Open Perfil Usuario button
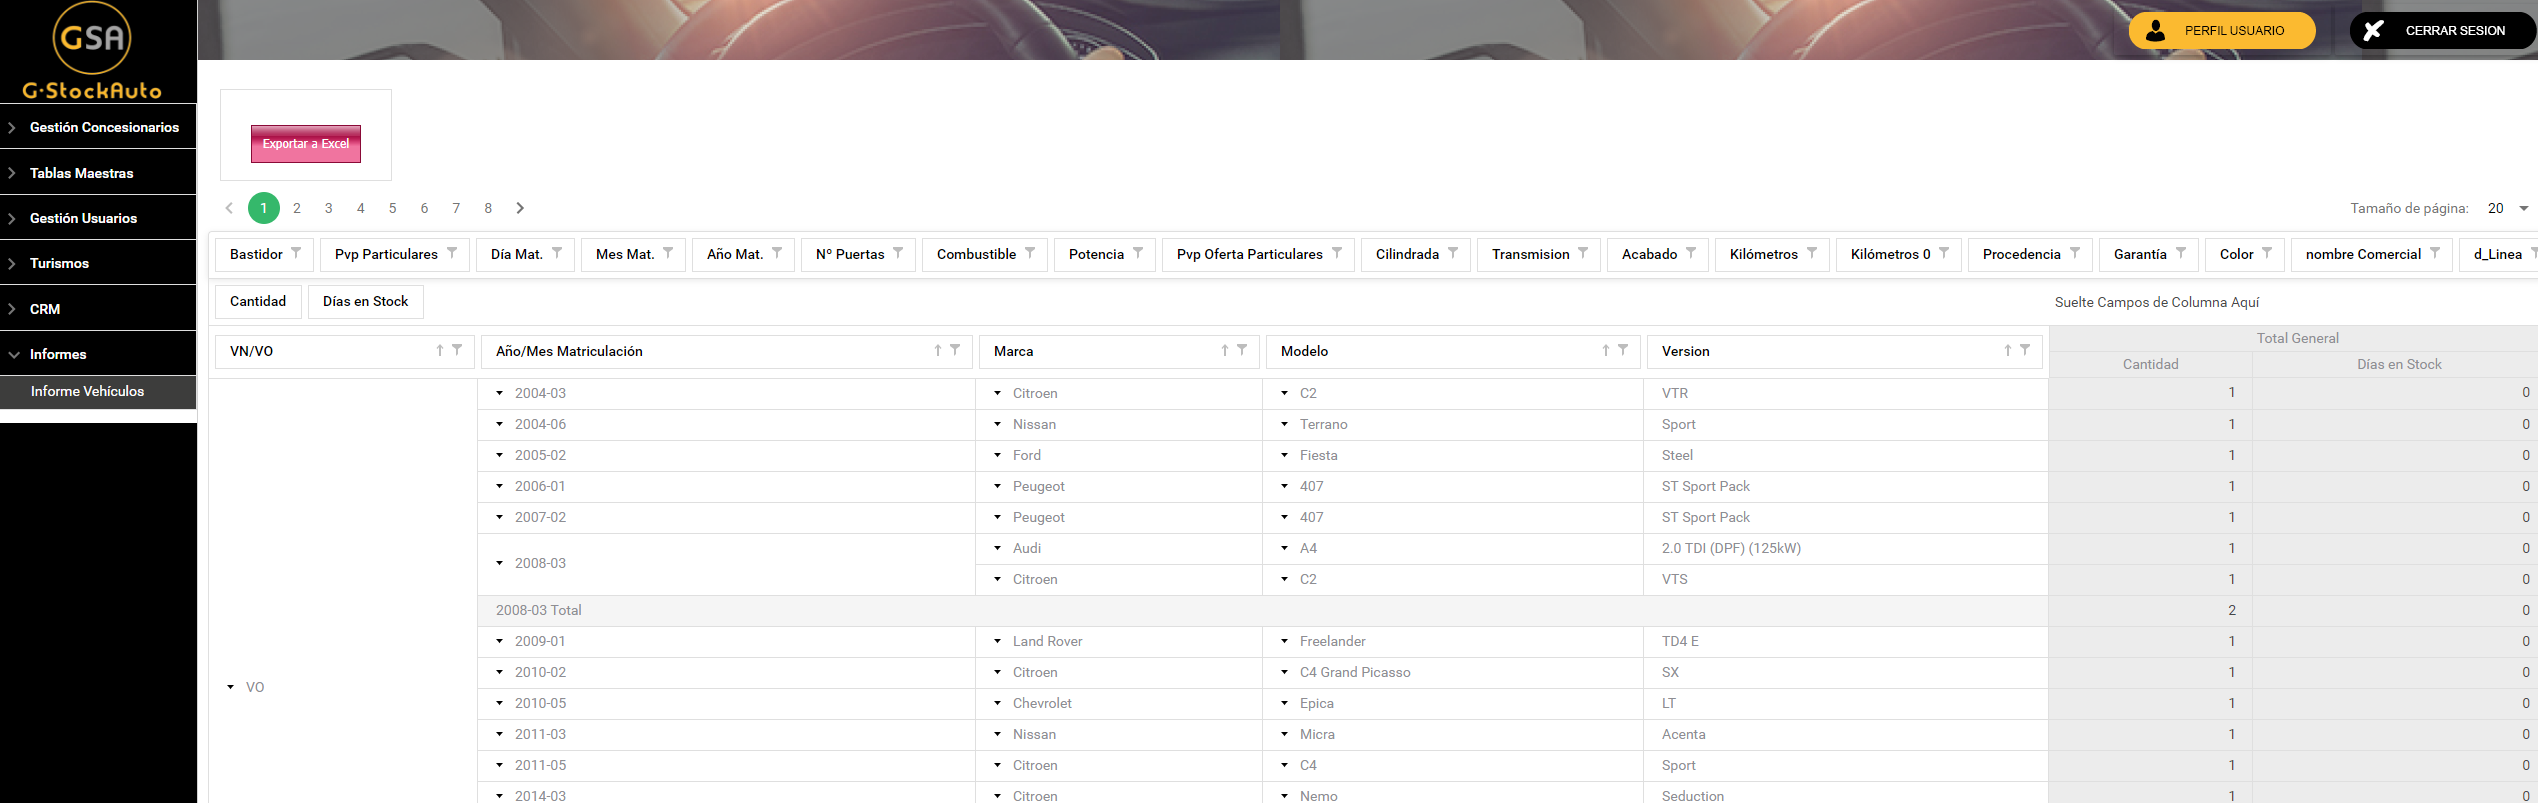Image resolution: width=2538 pixels, height=803 pixels. pyautogui.click(x=2221, y=31)
